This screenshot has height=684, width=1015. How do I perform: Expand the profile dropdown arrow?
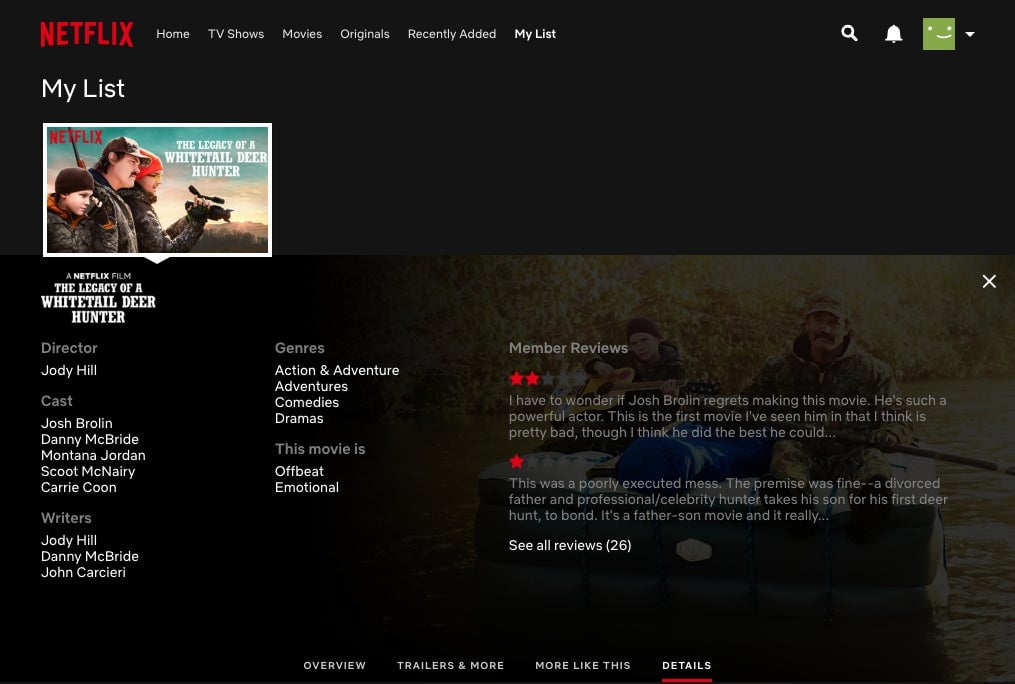pos(970,34)
